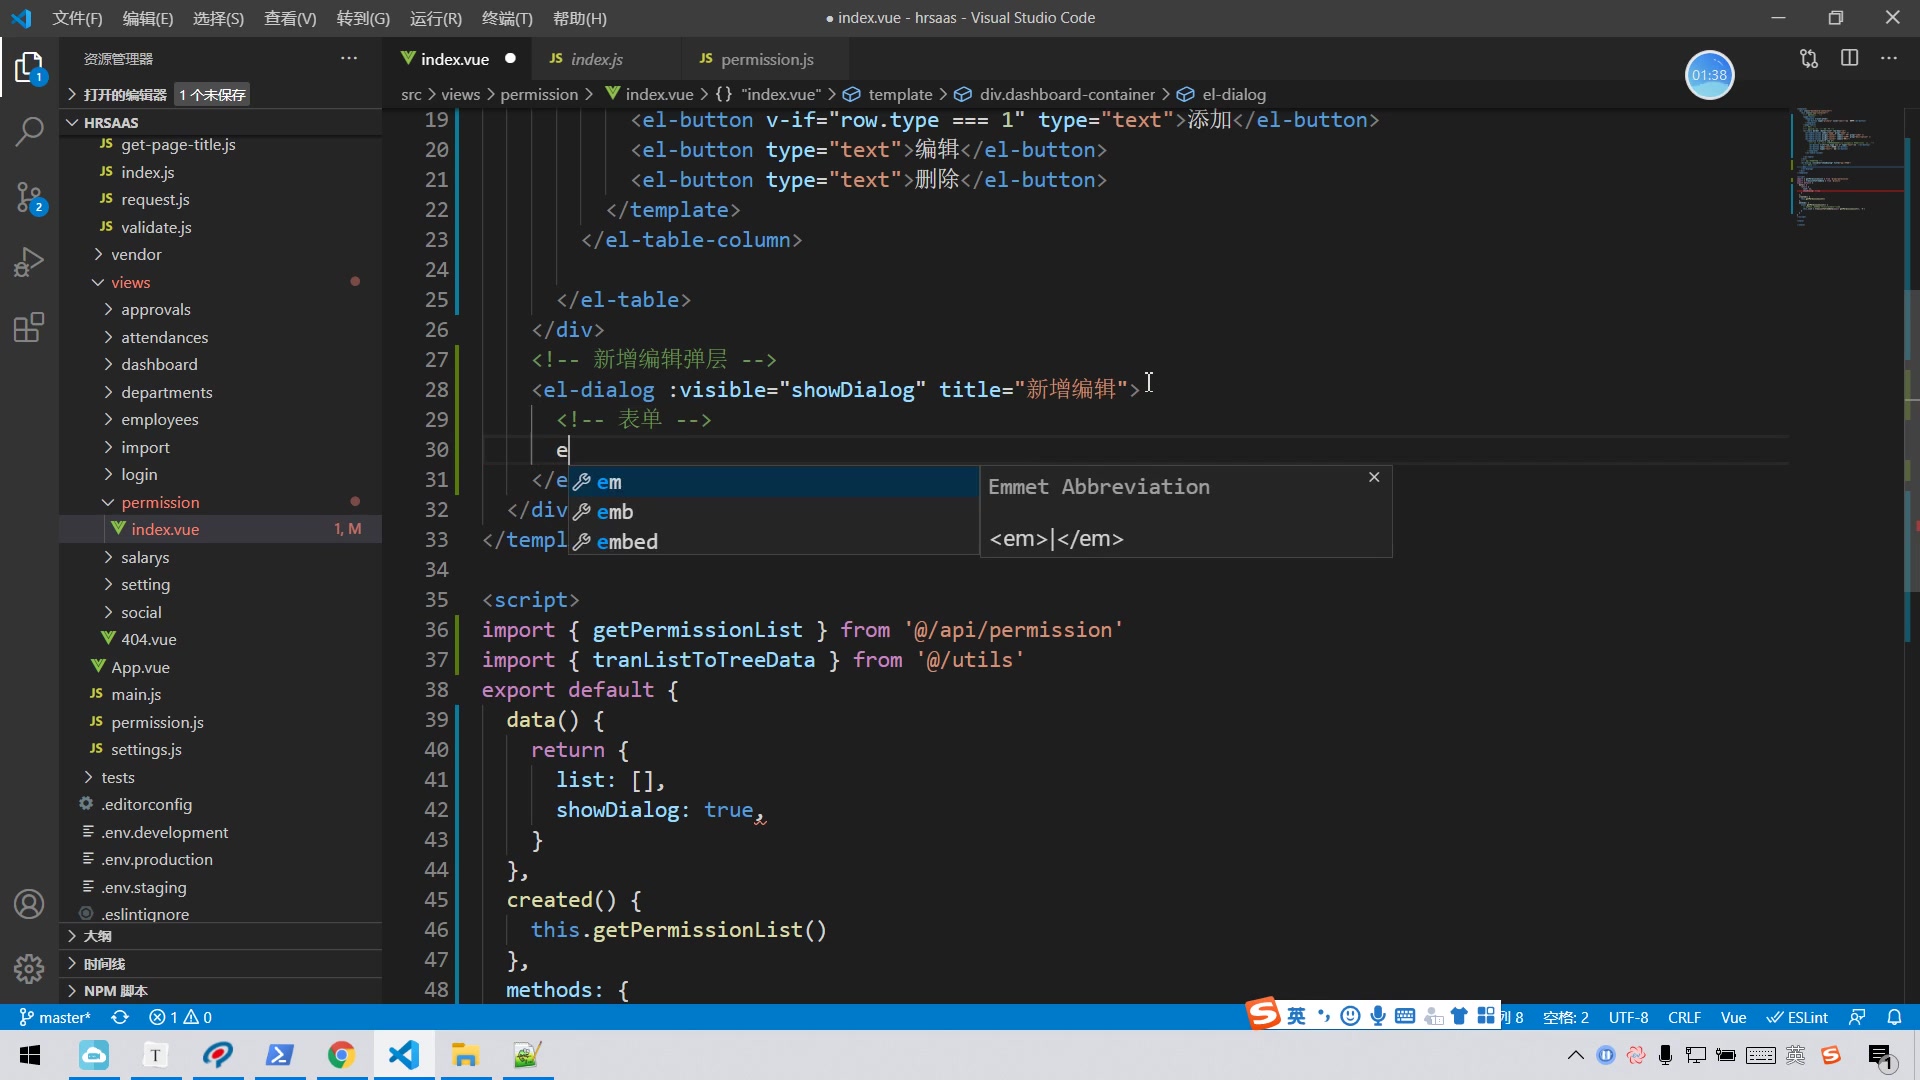1920x1080 pixels.
Task: Switch to the index.vue tab
Action: [x=455, y=59]
